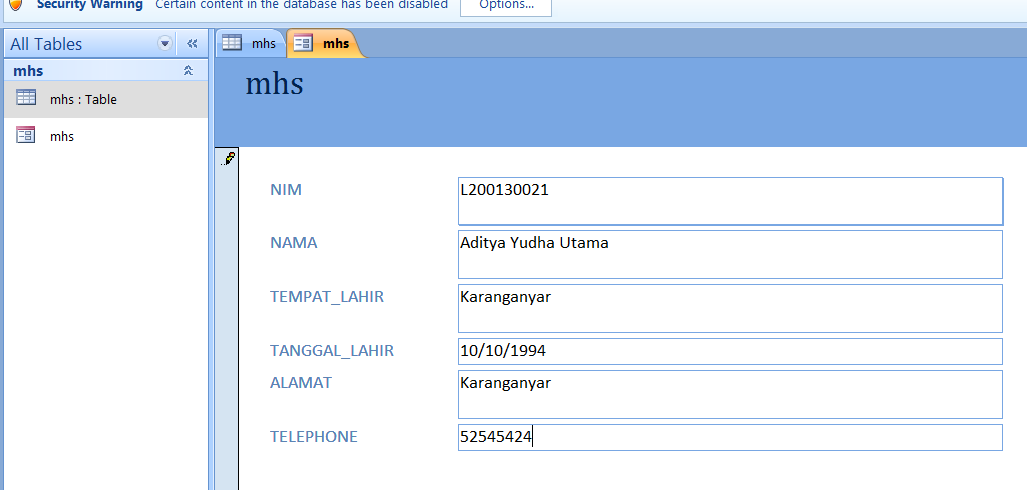
Task: Switch to the mhs form tab
Action: (x=325, y=44)
